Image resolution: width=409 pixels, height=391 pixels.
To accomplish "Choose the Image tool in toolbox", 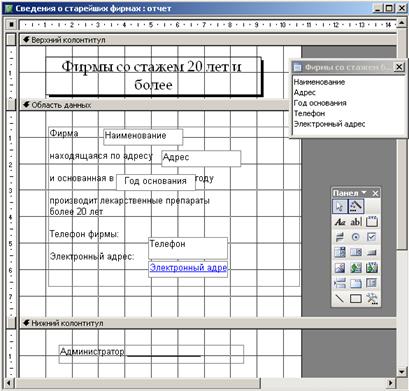I will pyautogui.click(x=340, y=267).
